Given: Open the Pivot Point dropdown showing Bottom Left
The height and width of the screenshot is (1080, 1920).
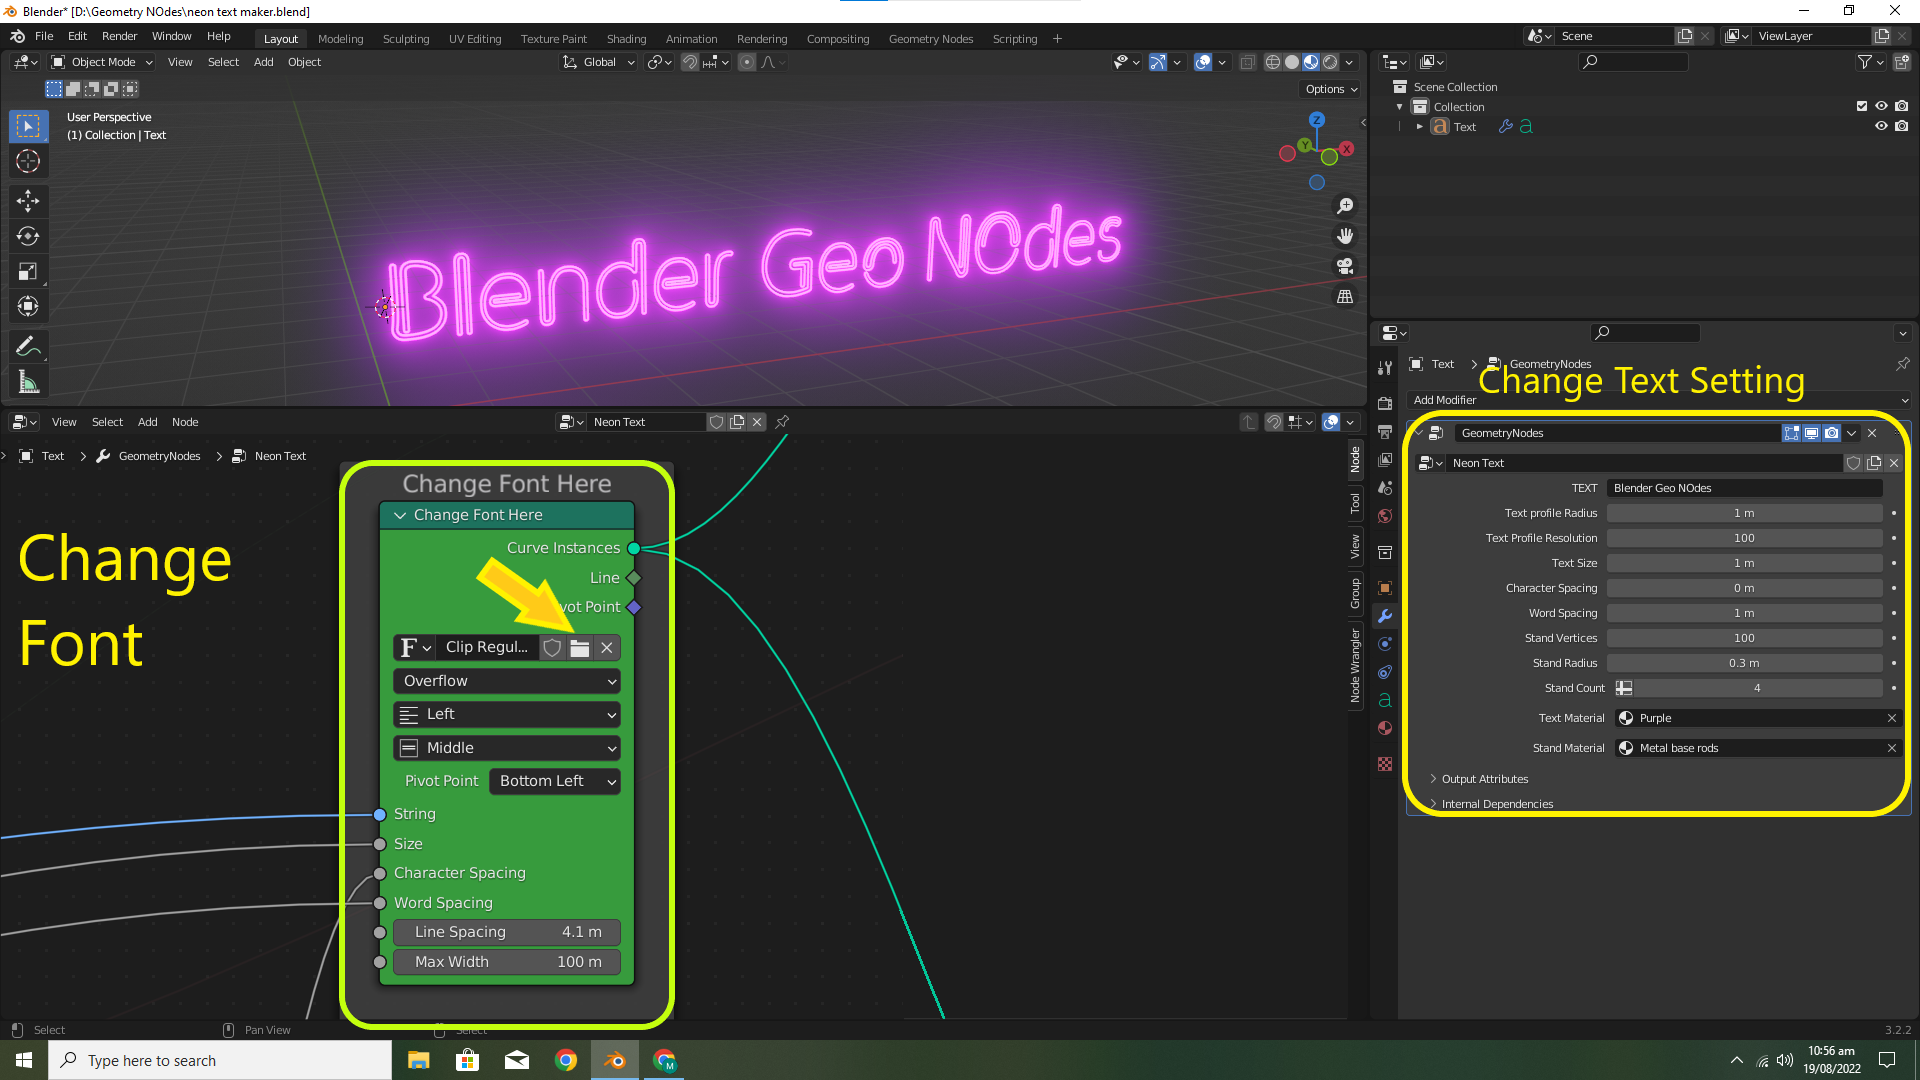Looking at the screenshot, I should 554,781.
